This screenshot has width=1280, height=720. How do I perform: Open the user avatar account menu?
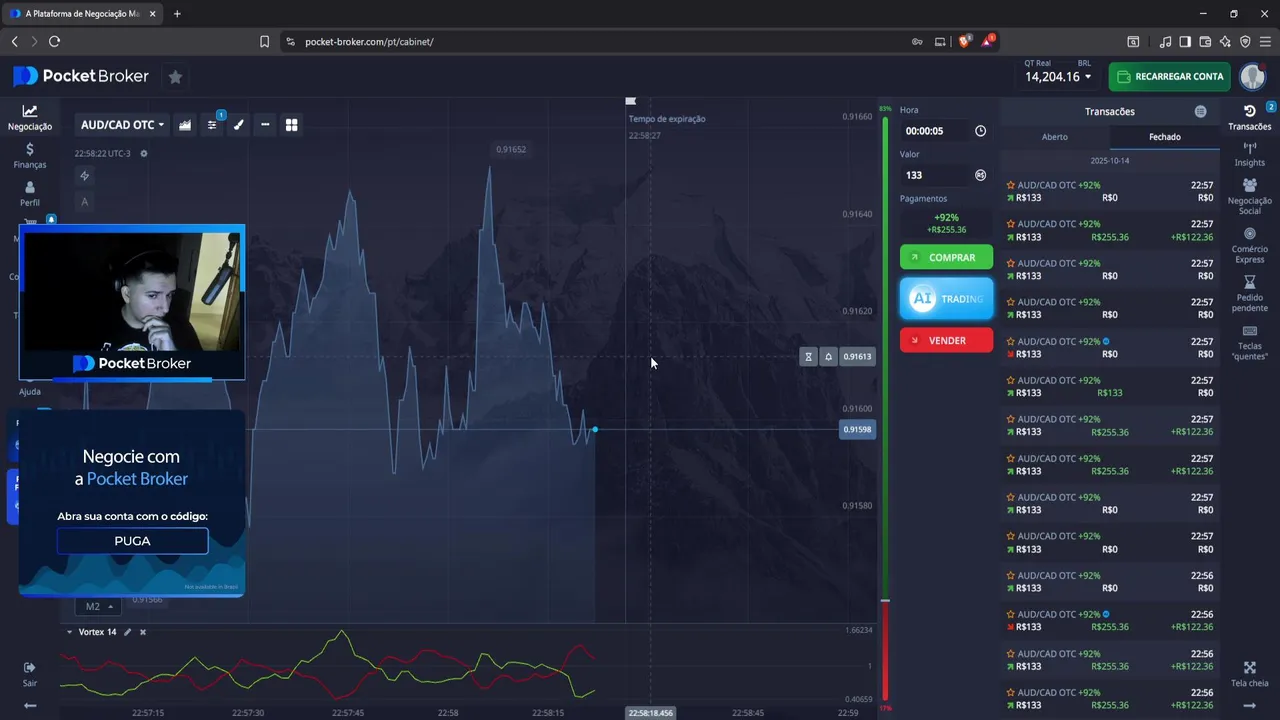(1253, 76)
